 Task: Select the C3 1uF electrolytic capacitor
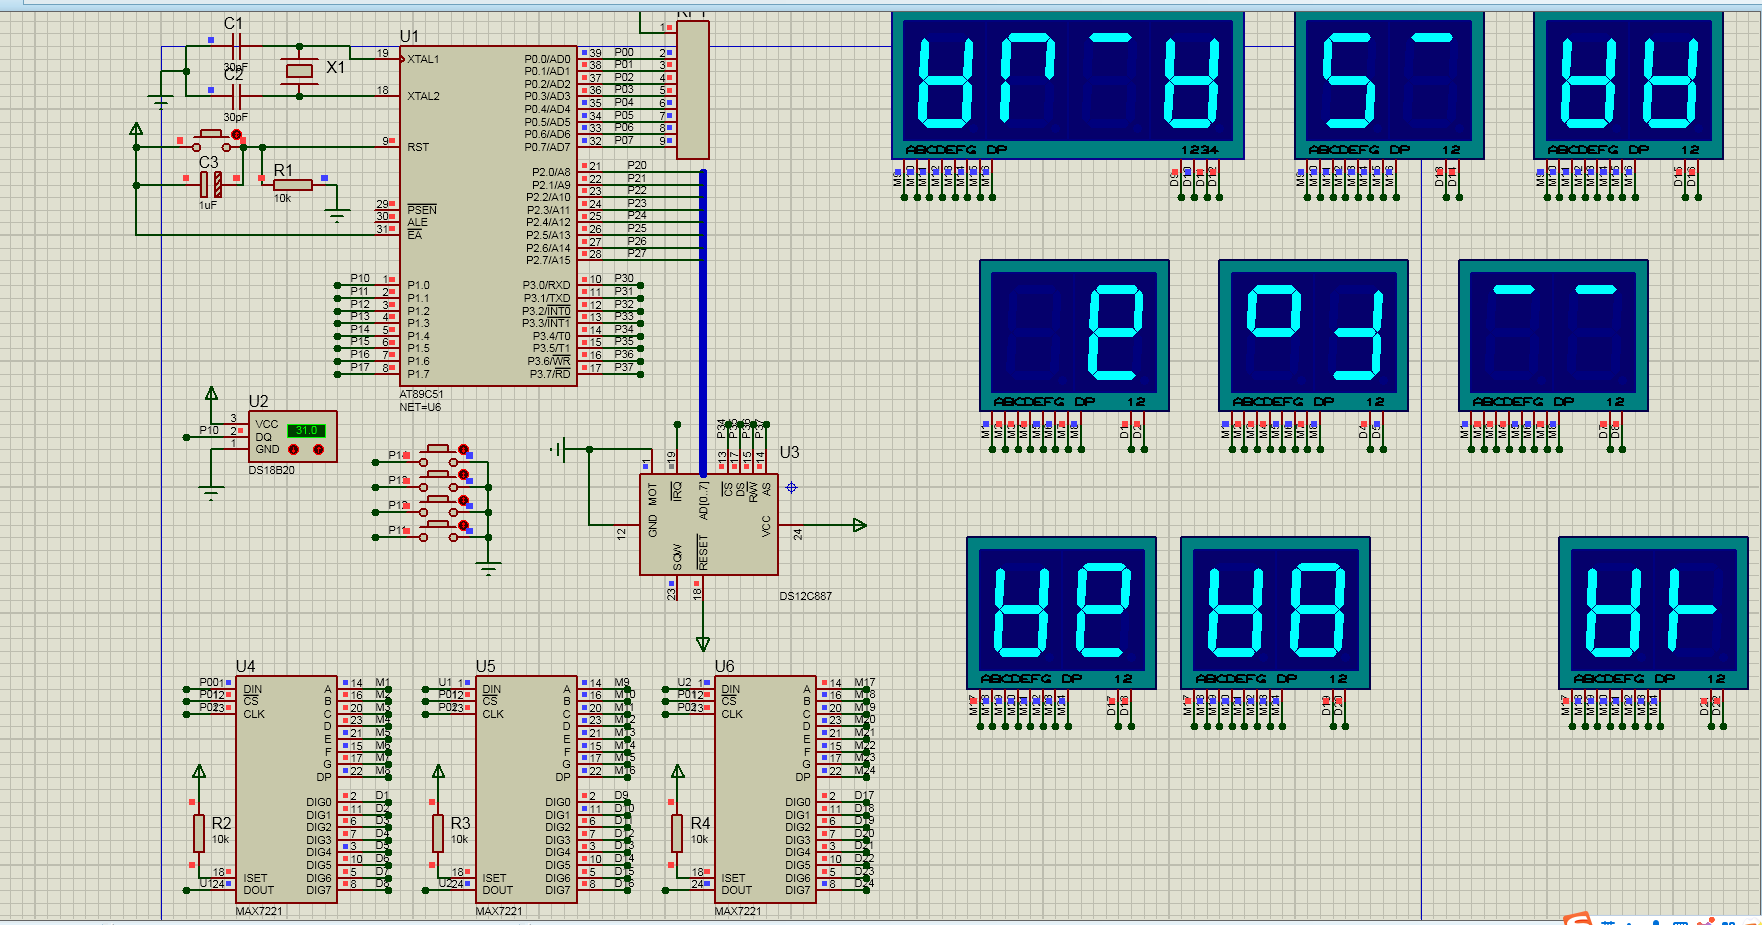(x=211, y=184)
